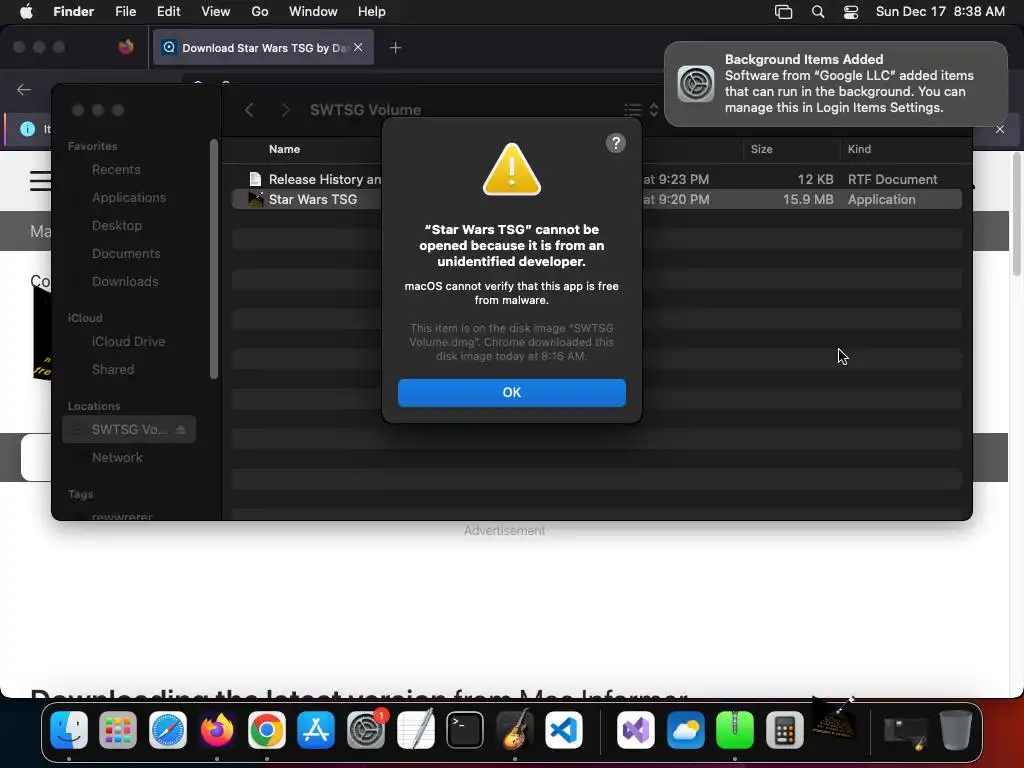
Task: Go back with Finder back chevron
Action: click(249, 110)
